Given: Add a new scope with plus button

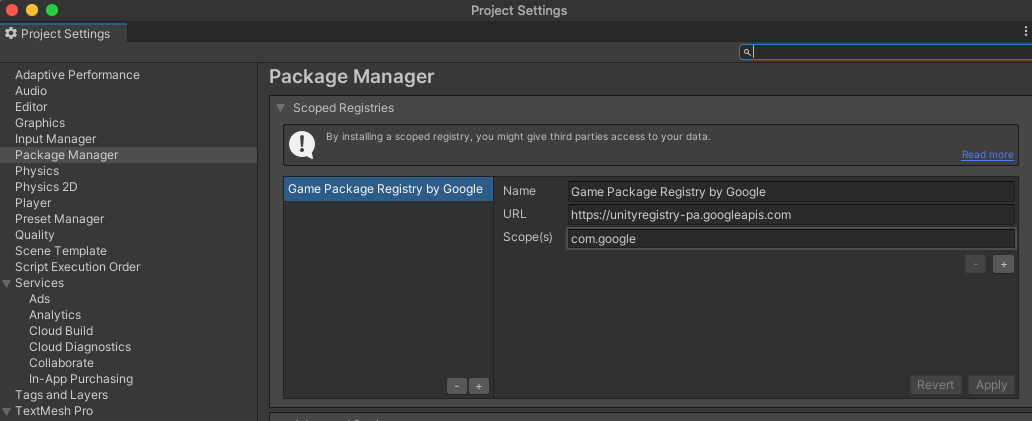Looking at the screenshot, I should pos(1004,264).
